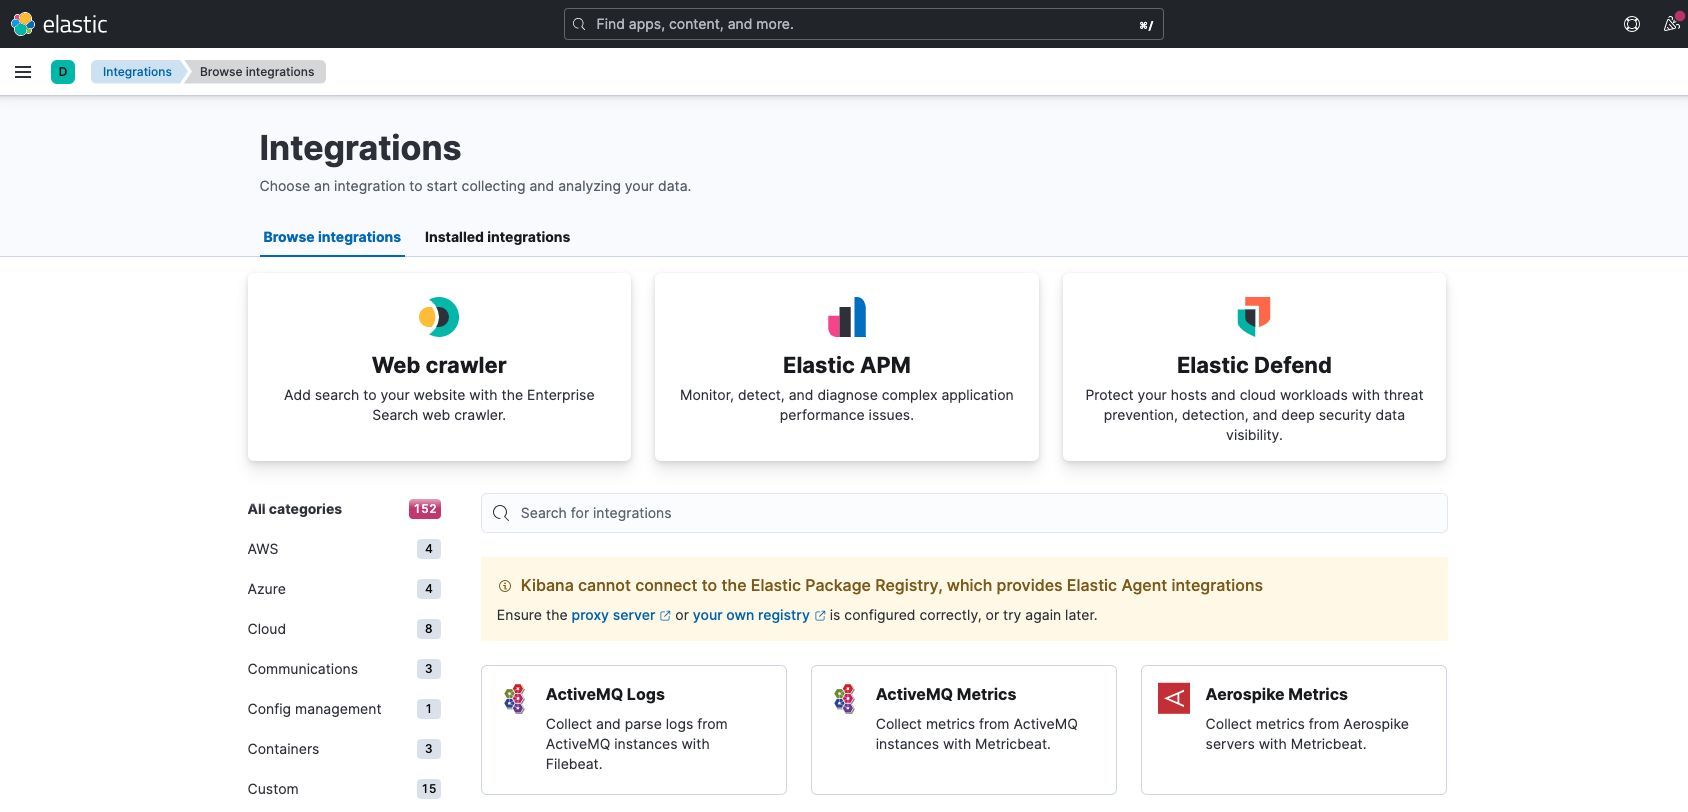Click the Integrations page heading

click(x=360, y=148)
